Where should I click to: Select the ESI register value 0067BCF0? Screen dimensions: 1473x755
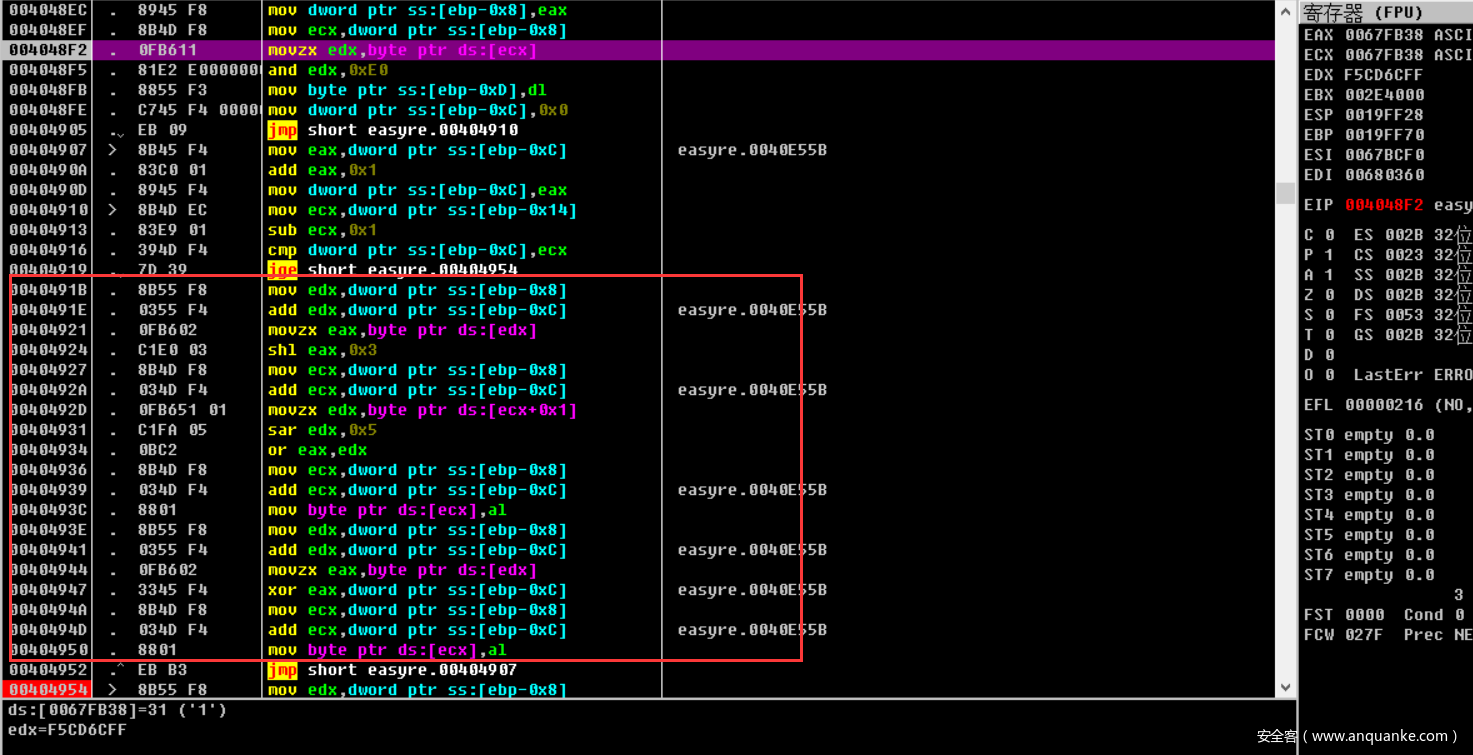pos(1385,155)
